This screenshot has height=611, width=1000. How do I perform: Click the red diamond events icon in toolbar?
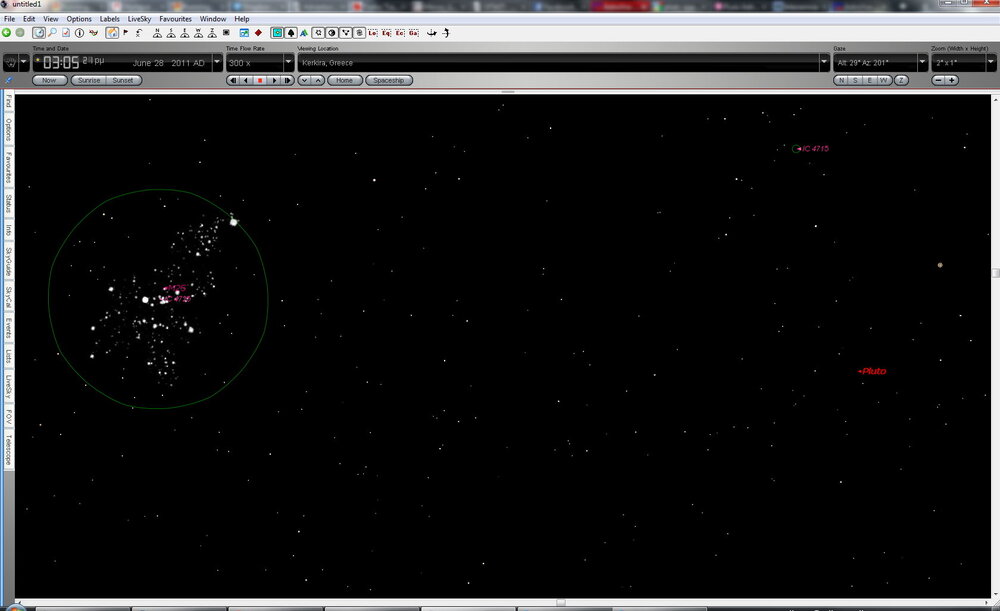pos(256,32)
